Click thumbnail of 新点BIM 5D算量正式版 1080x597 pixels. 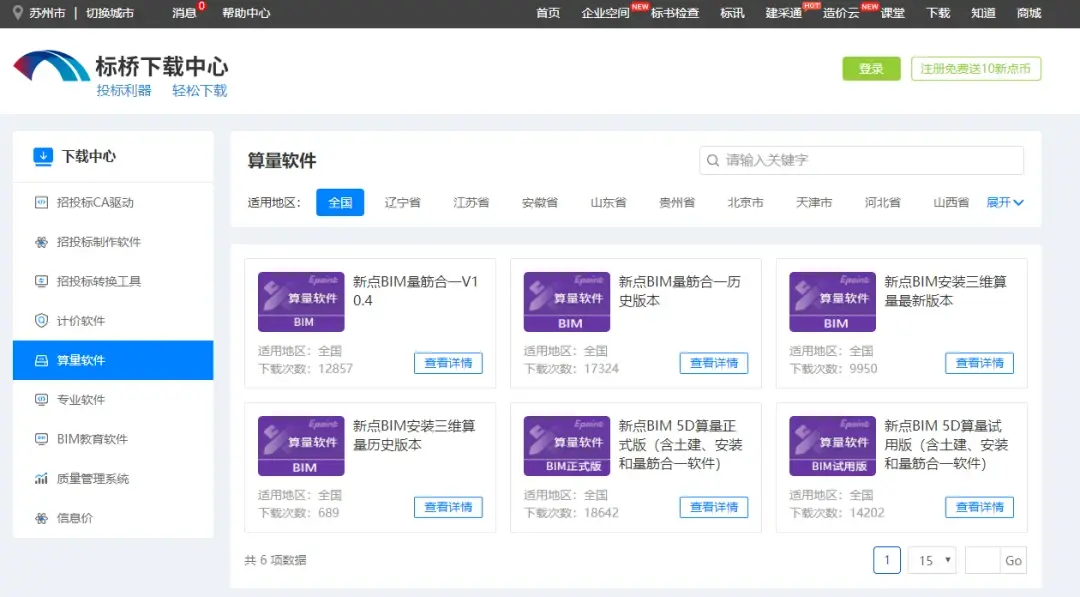coord(567,446)
